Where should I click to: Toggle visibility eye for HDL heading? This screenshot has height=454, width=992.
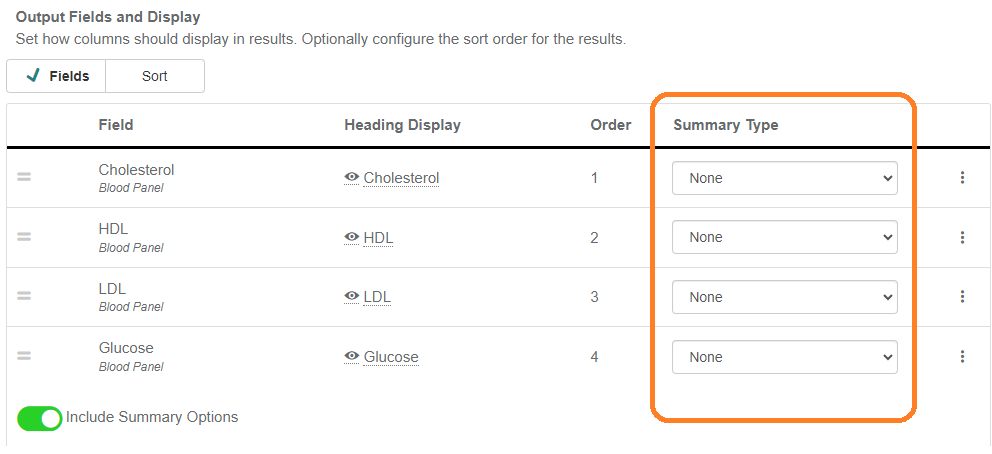coord(352,237)
